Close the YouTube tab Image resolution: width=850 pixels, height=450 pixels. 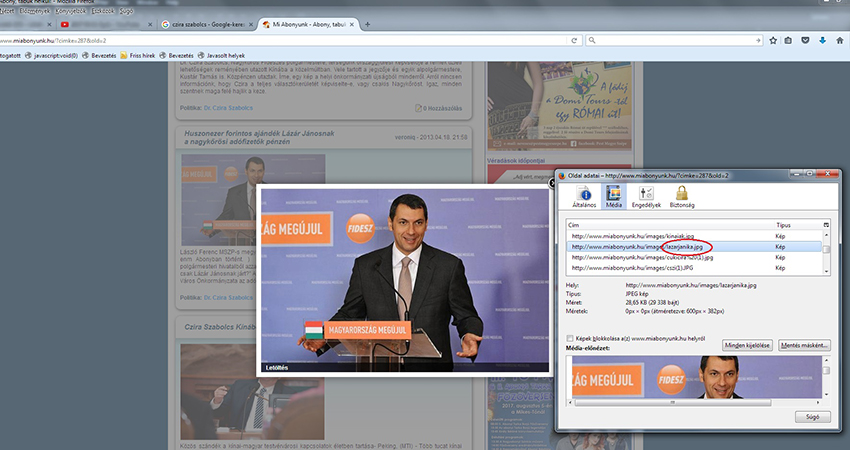(150, 24)
